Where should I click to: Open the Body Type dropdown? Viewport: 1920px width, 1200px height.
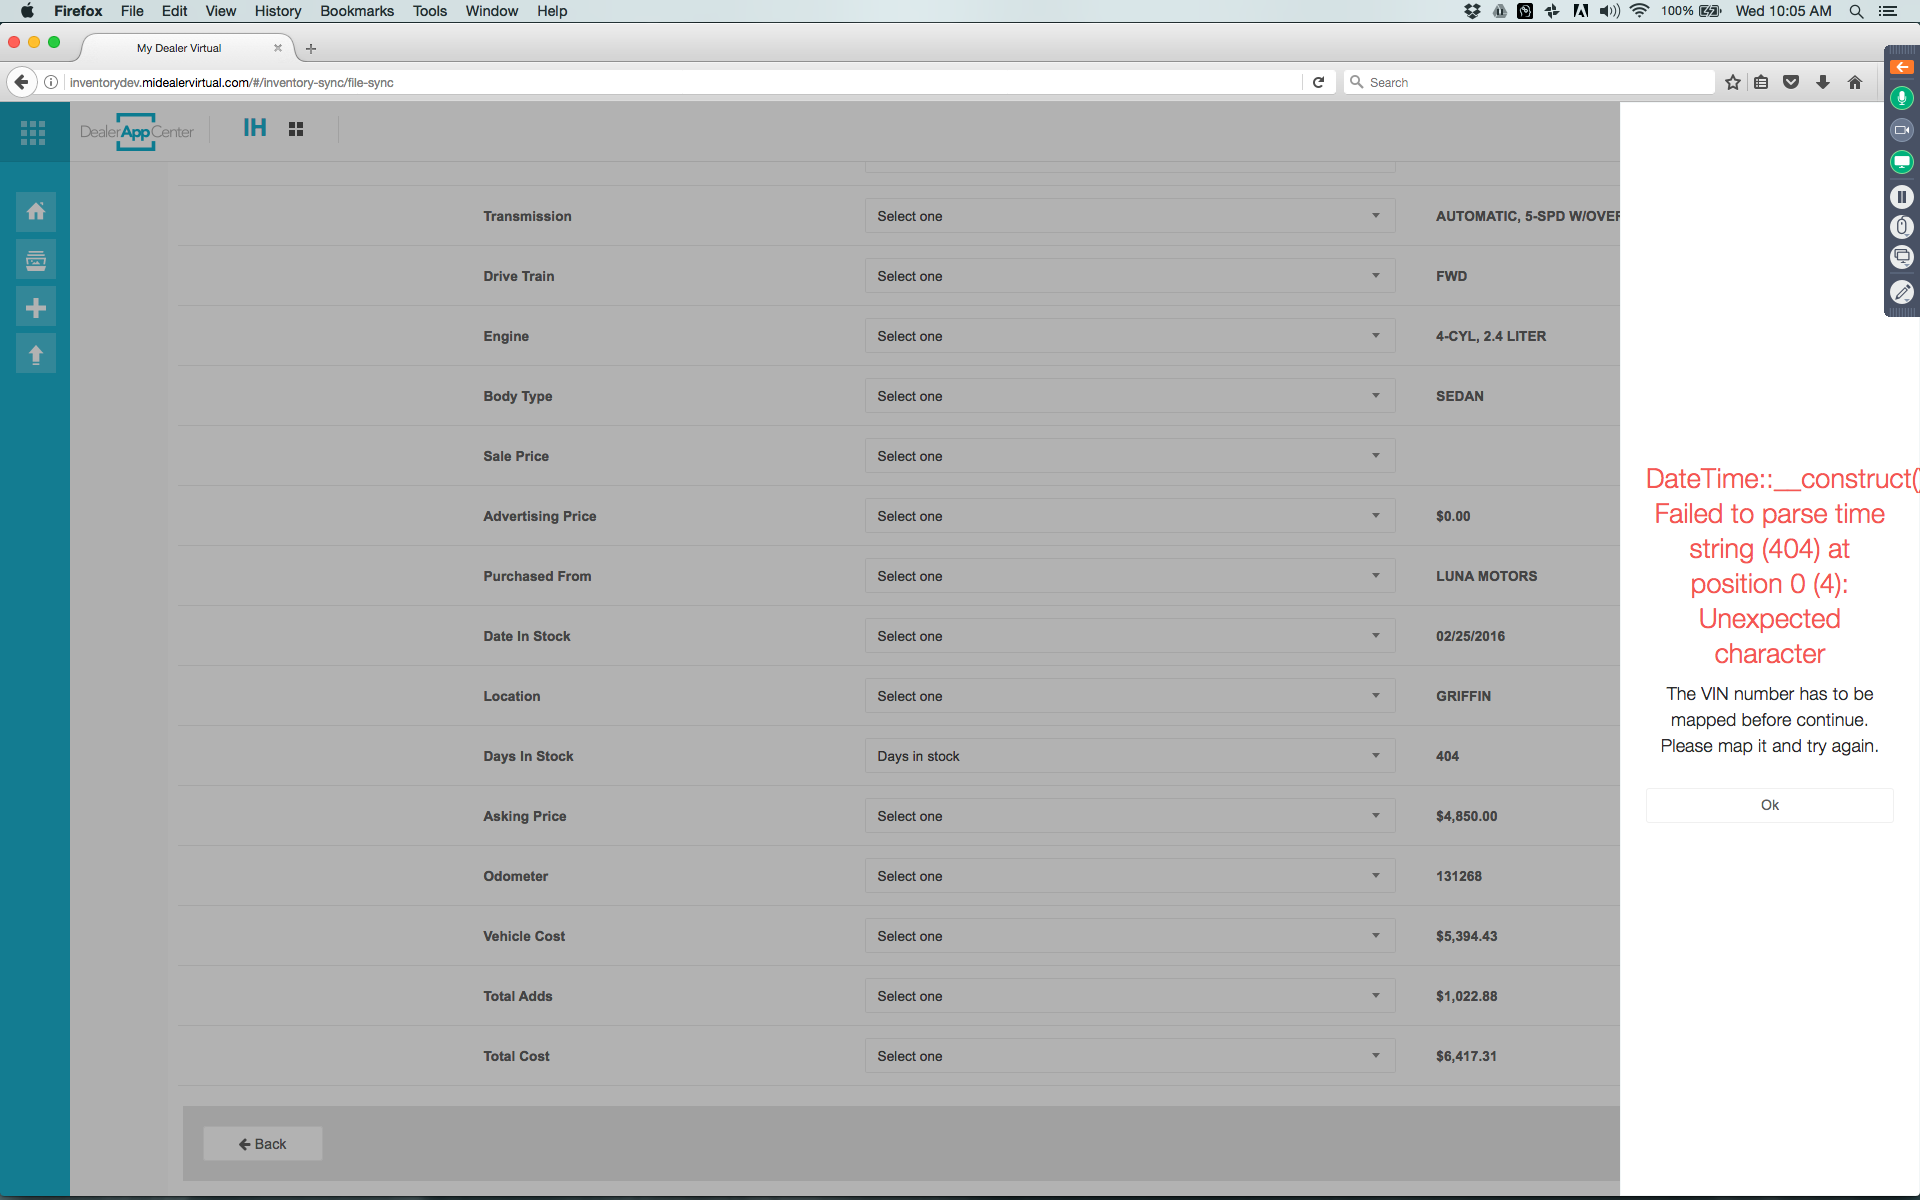1130,396
